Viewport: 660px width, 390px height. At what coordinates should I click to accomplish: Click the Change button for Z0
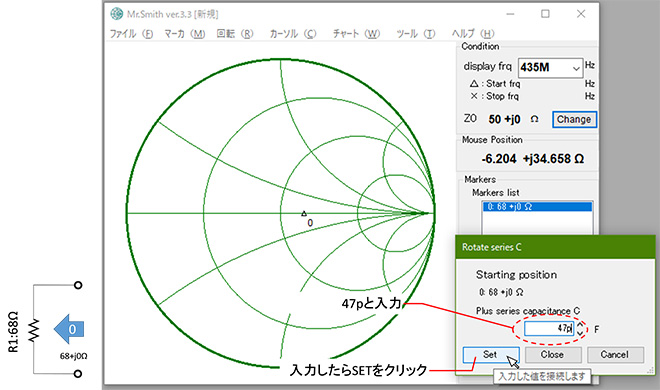tap(574, 119)
